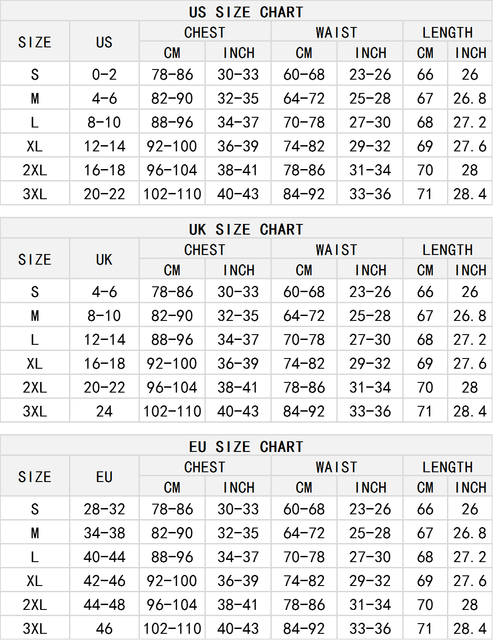Click EU size value 28-32
This screenshot has width=493, height=640.
(104, 509)
